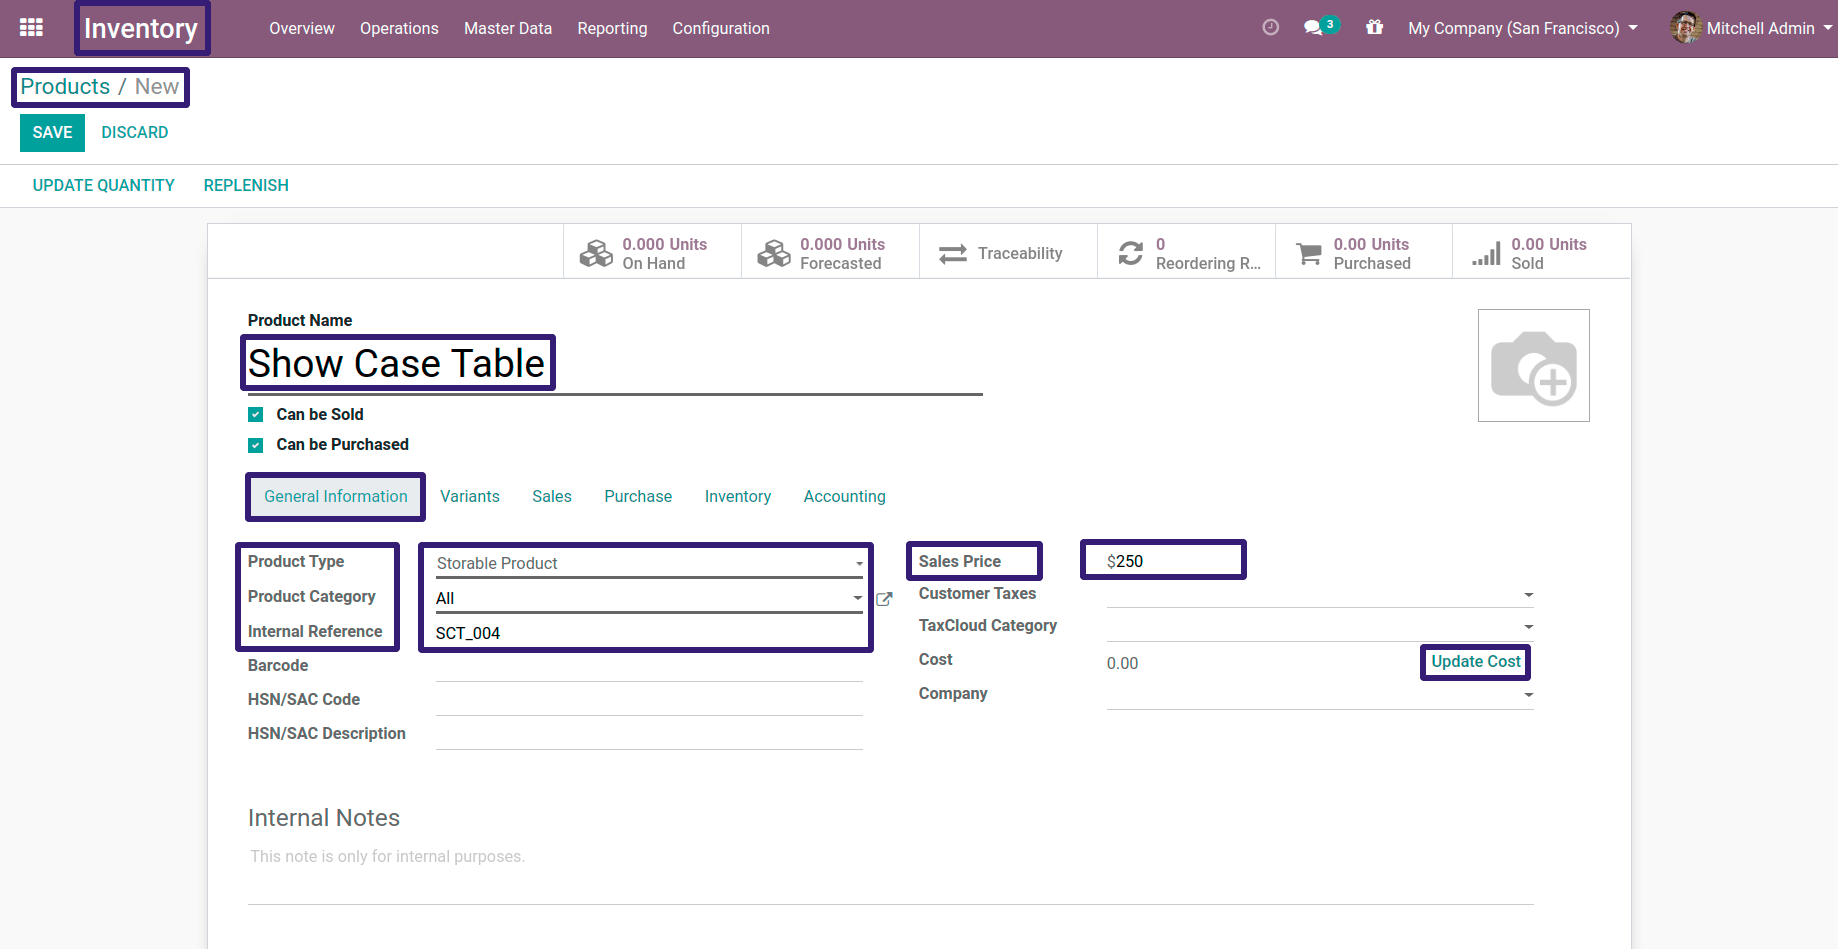
Task: Open Product Category external link icon
Action: coord(884,599)
